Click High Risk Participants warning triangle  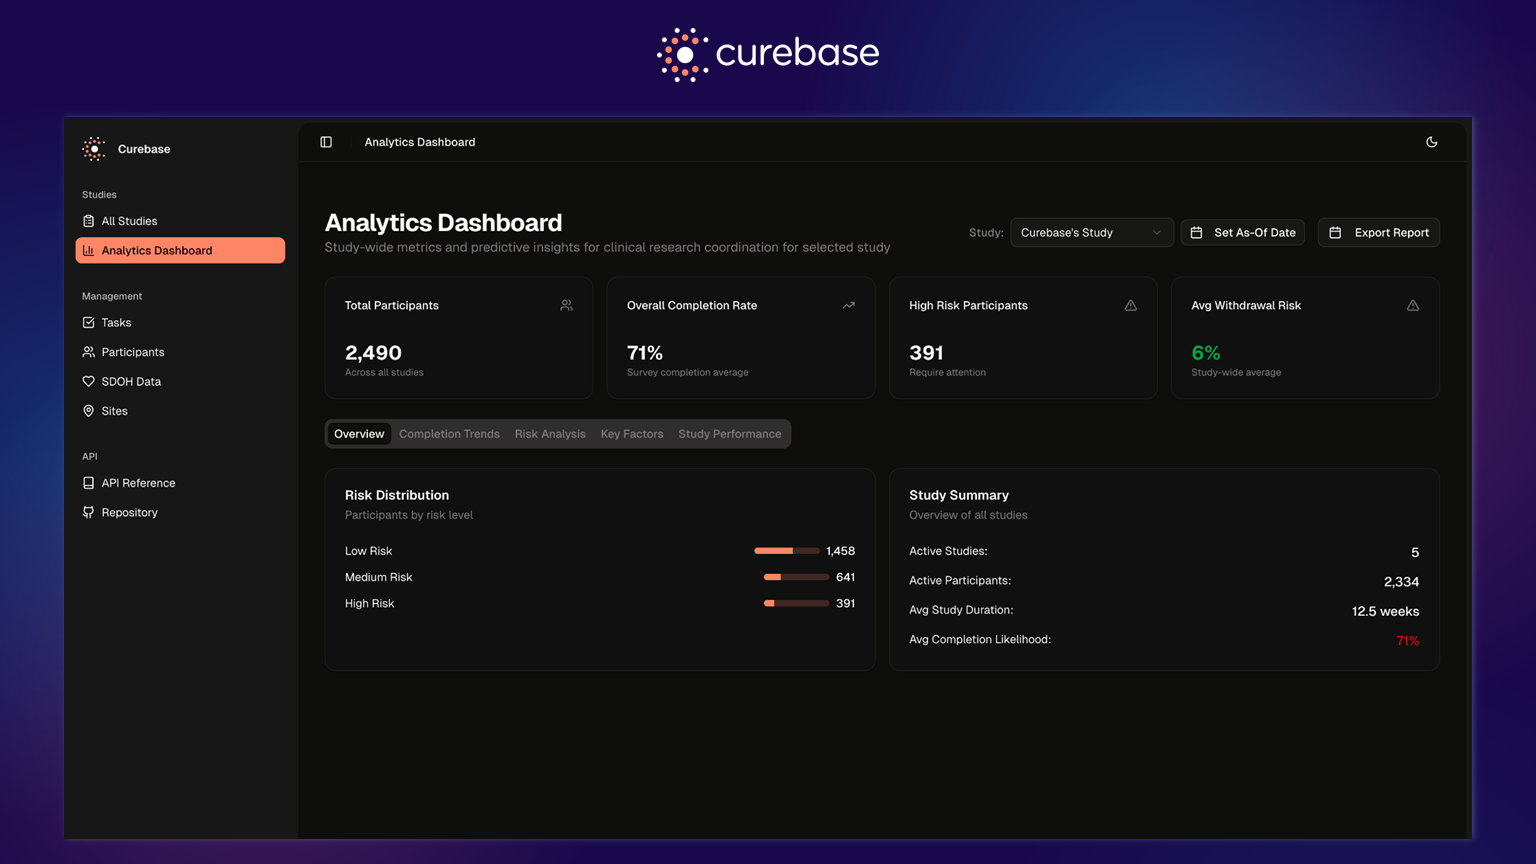pos(1130,306)
